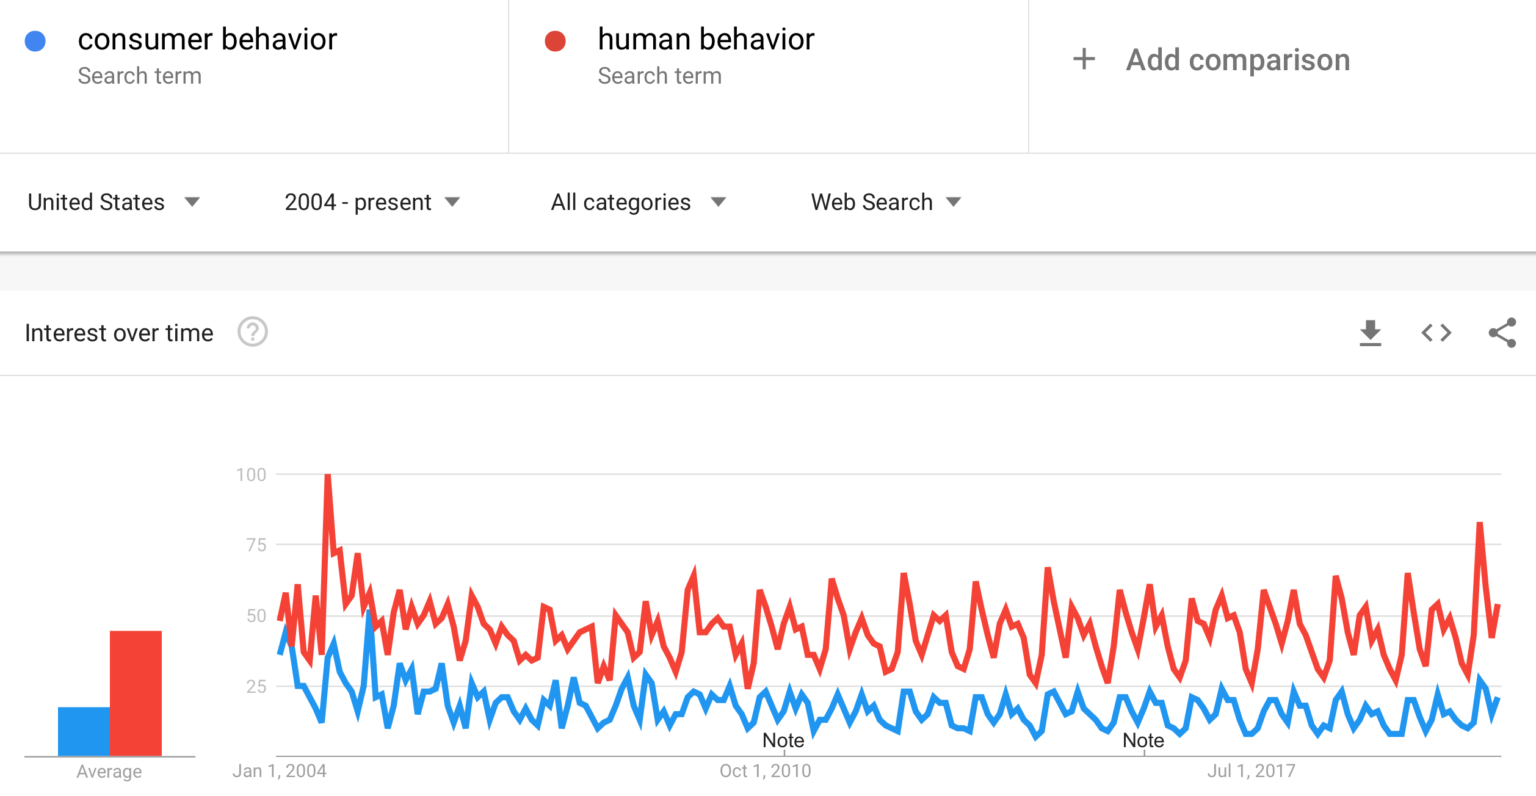Click the embed code icon for the chart

(x=1436, y=333)
